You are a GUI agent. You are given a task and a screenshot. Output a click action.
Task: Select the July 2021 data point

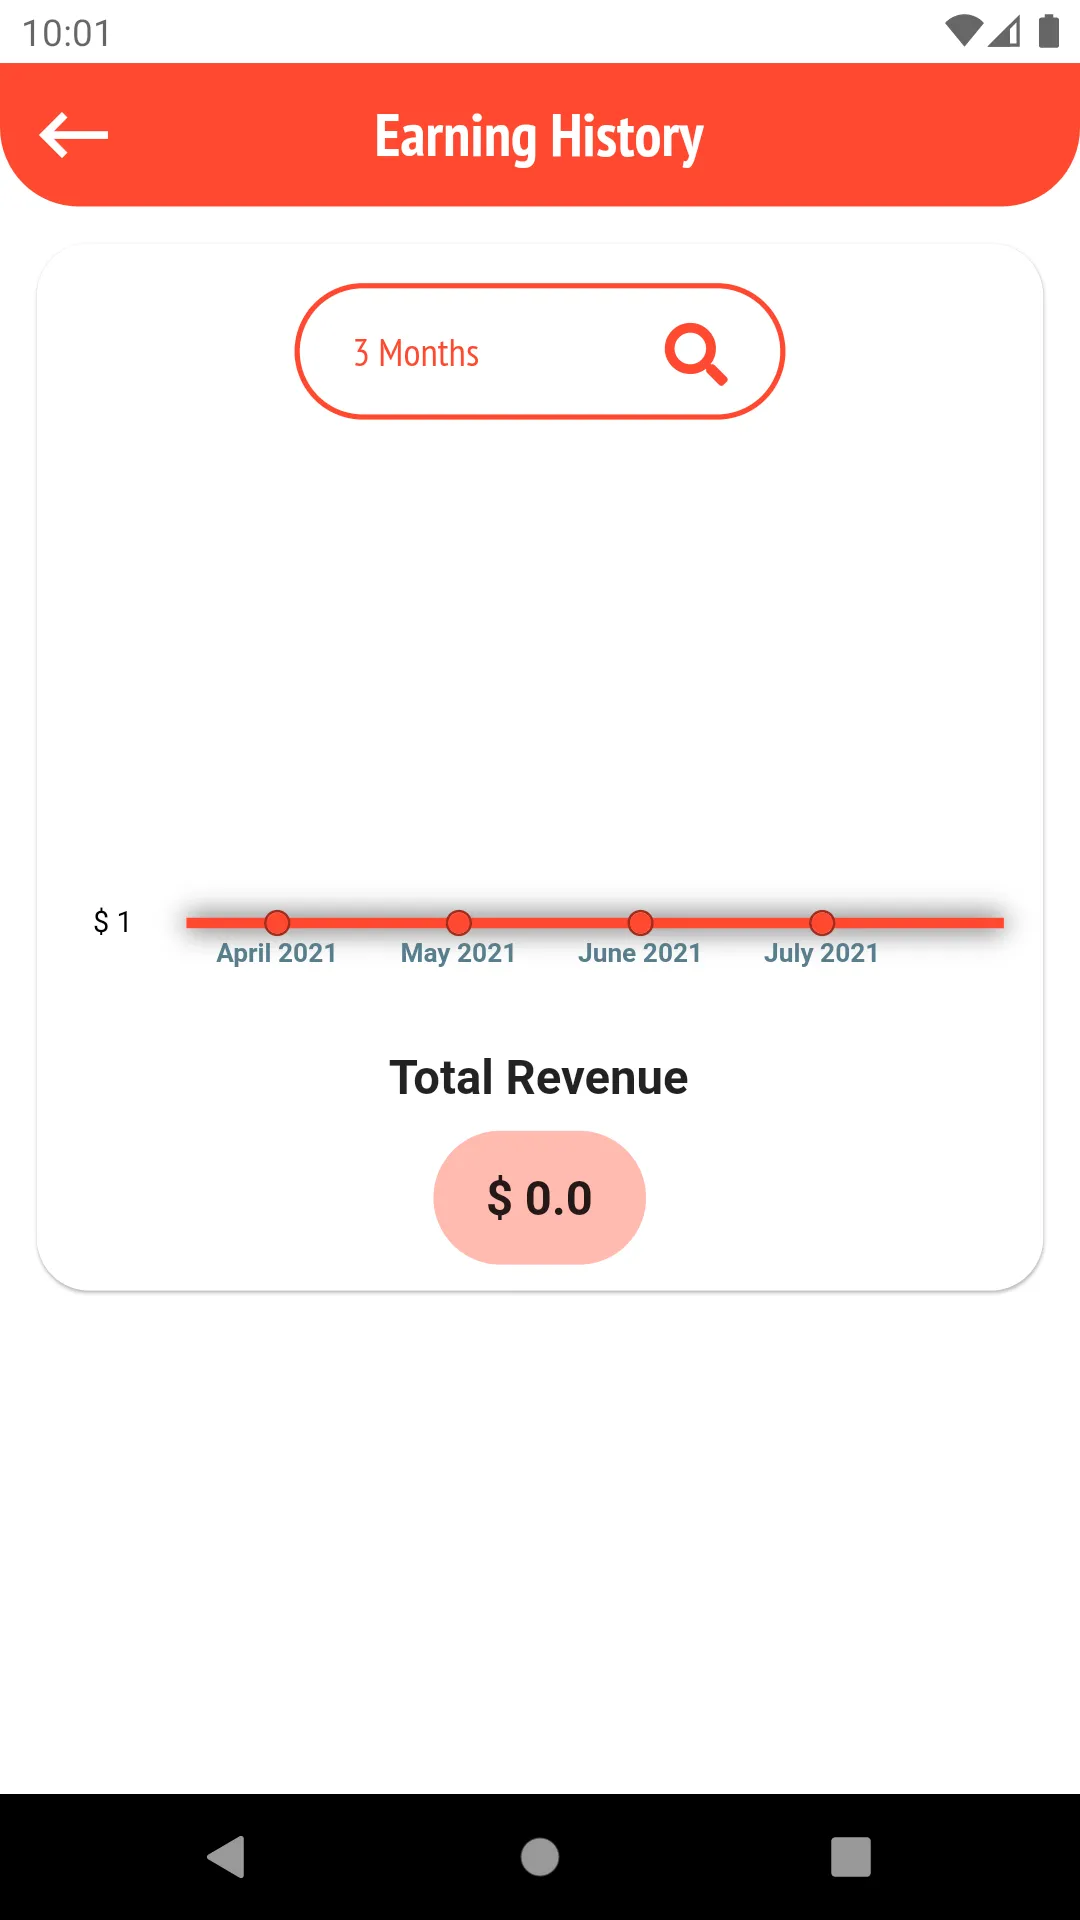[x=822, y=922]
